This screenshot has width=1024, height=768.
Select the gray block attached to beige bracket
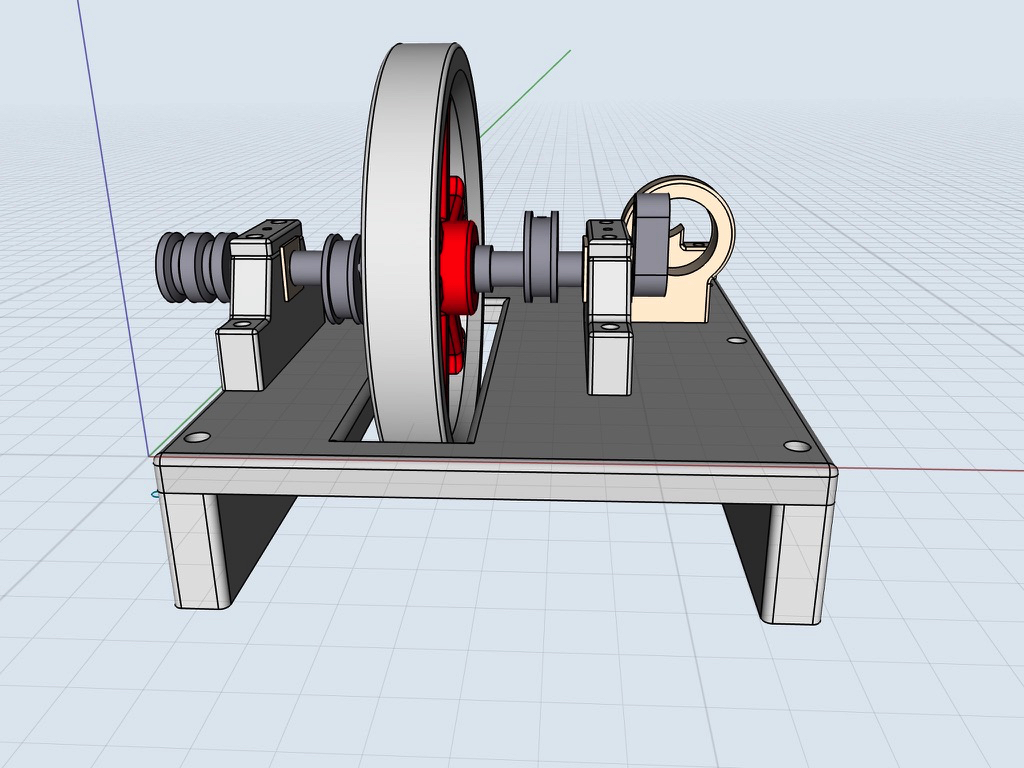point(650,244)
